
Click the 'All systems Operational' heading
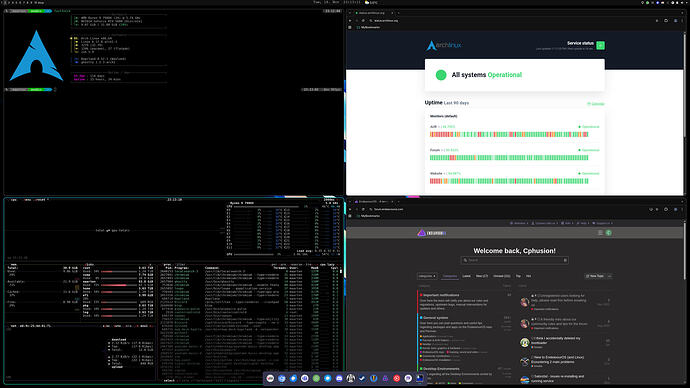pos(487,75)
